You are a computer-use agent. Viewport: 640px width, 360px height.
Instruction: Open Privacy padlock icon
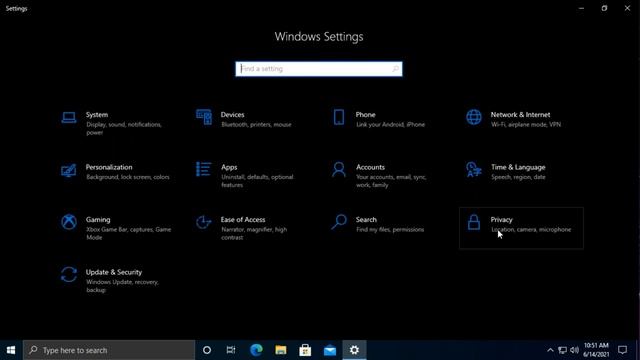pyautogui.click(x=474, y=222)
